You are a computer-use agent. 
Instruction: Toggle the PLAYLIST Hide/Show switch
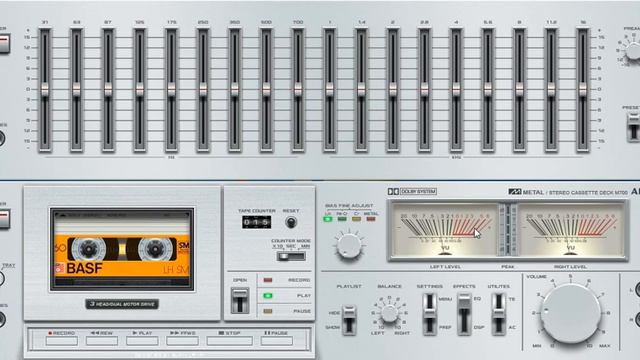pyautogui.click(x=349, y=320)
